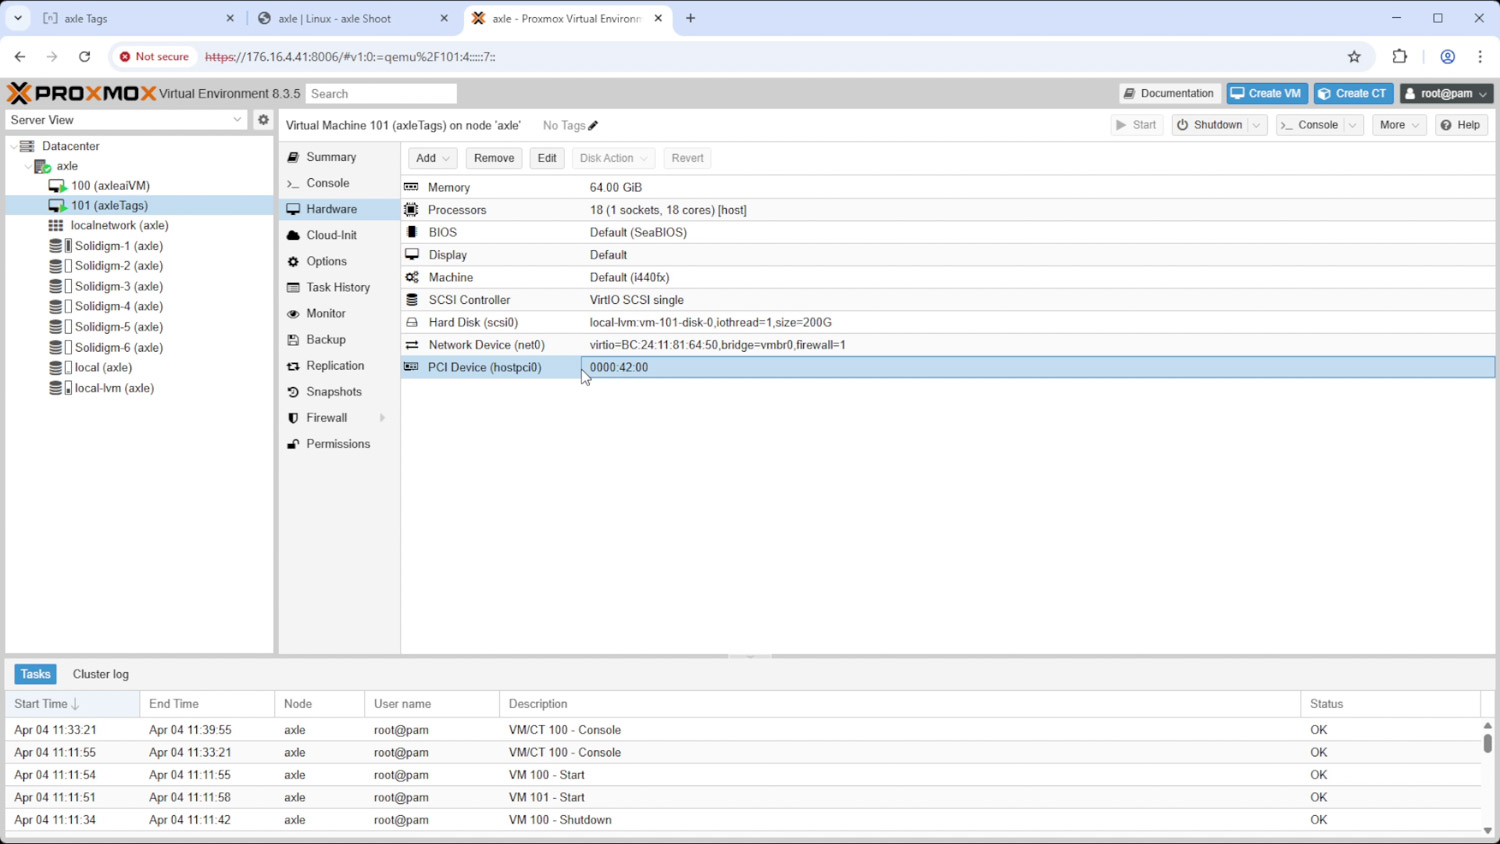Open the browser extensions puzzle icon
This screenshot has height=844, width=1500.
click(1400, 57)
